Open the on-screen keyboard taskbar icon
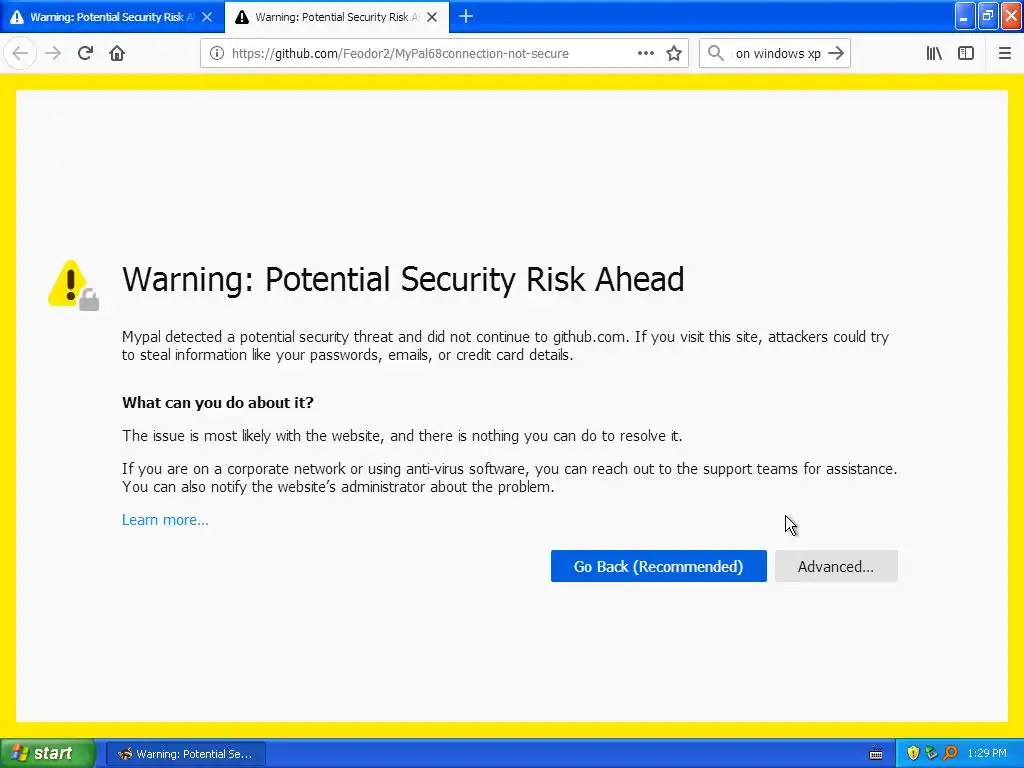Viewport: 1024px width, 768px height. (876, 754)
